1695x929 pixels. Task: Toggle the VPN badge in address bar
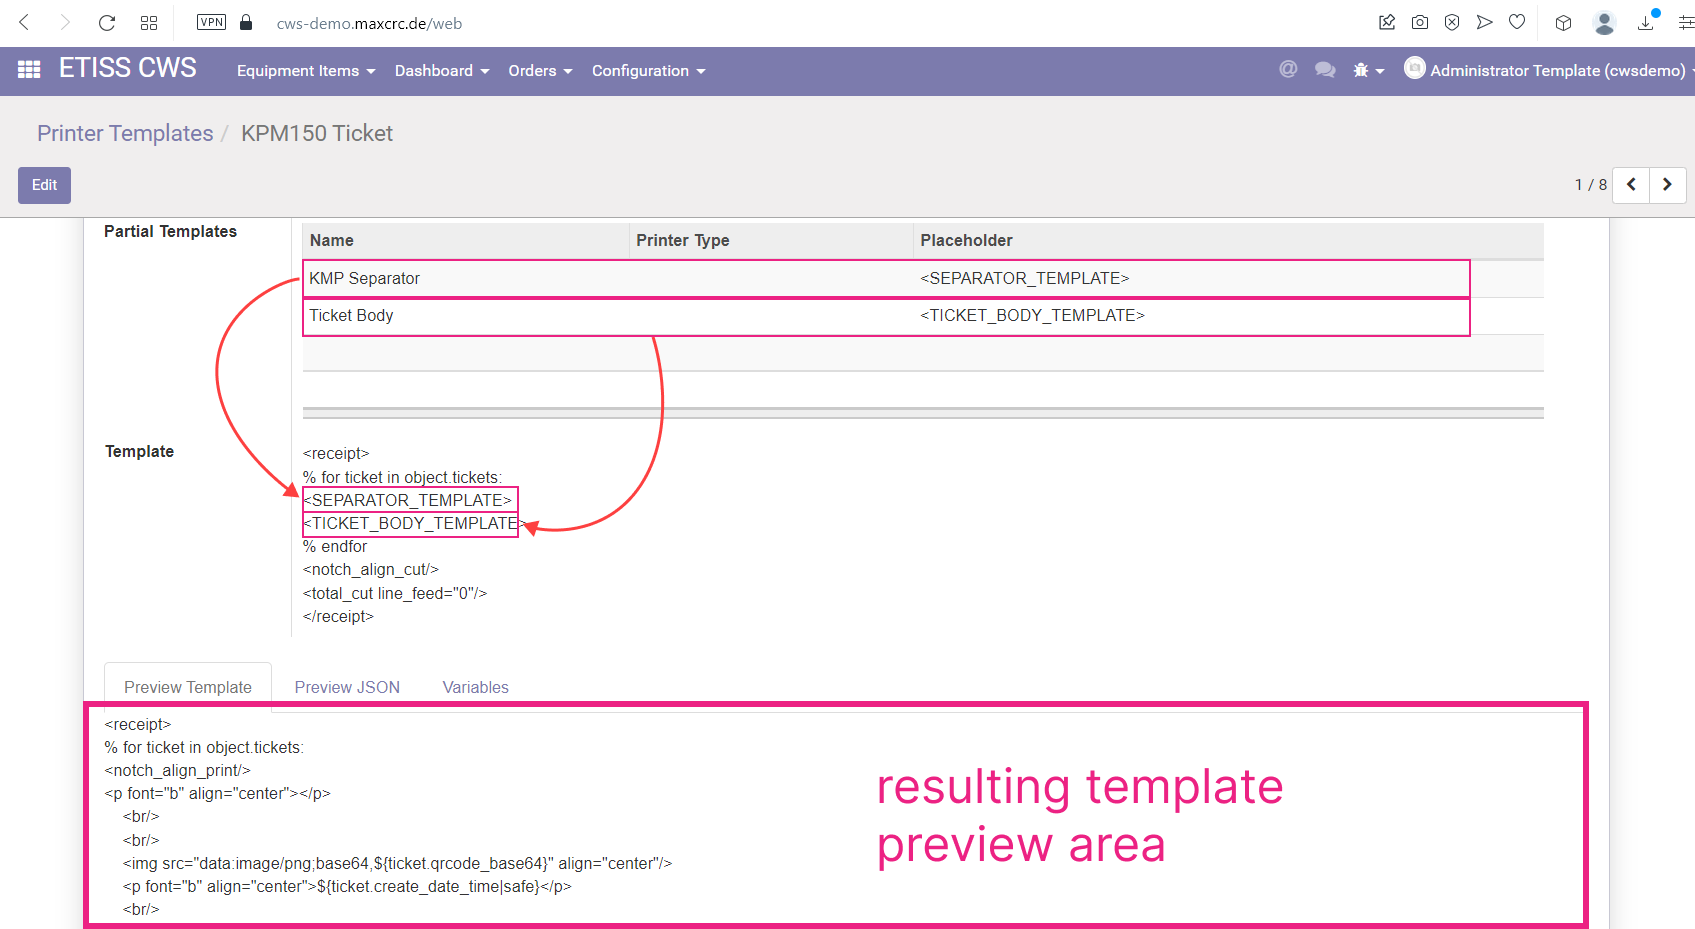211,22
